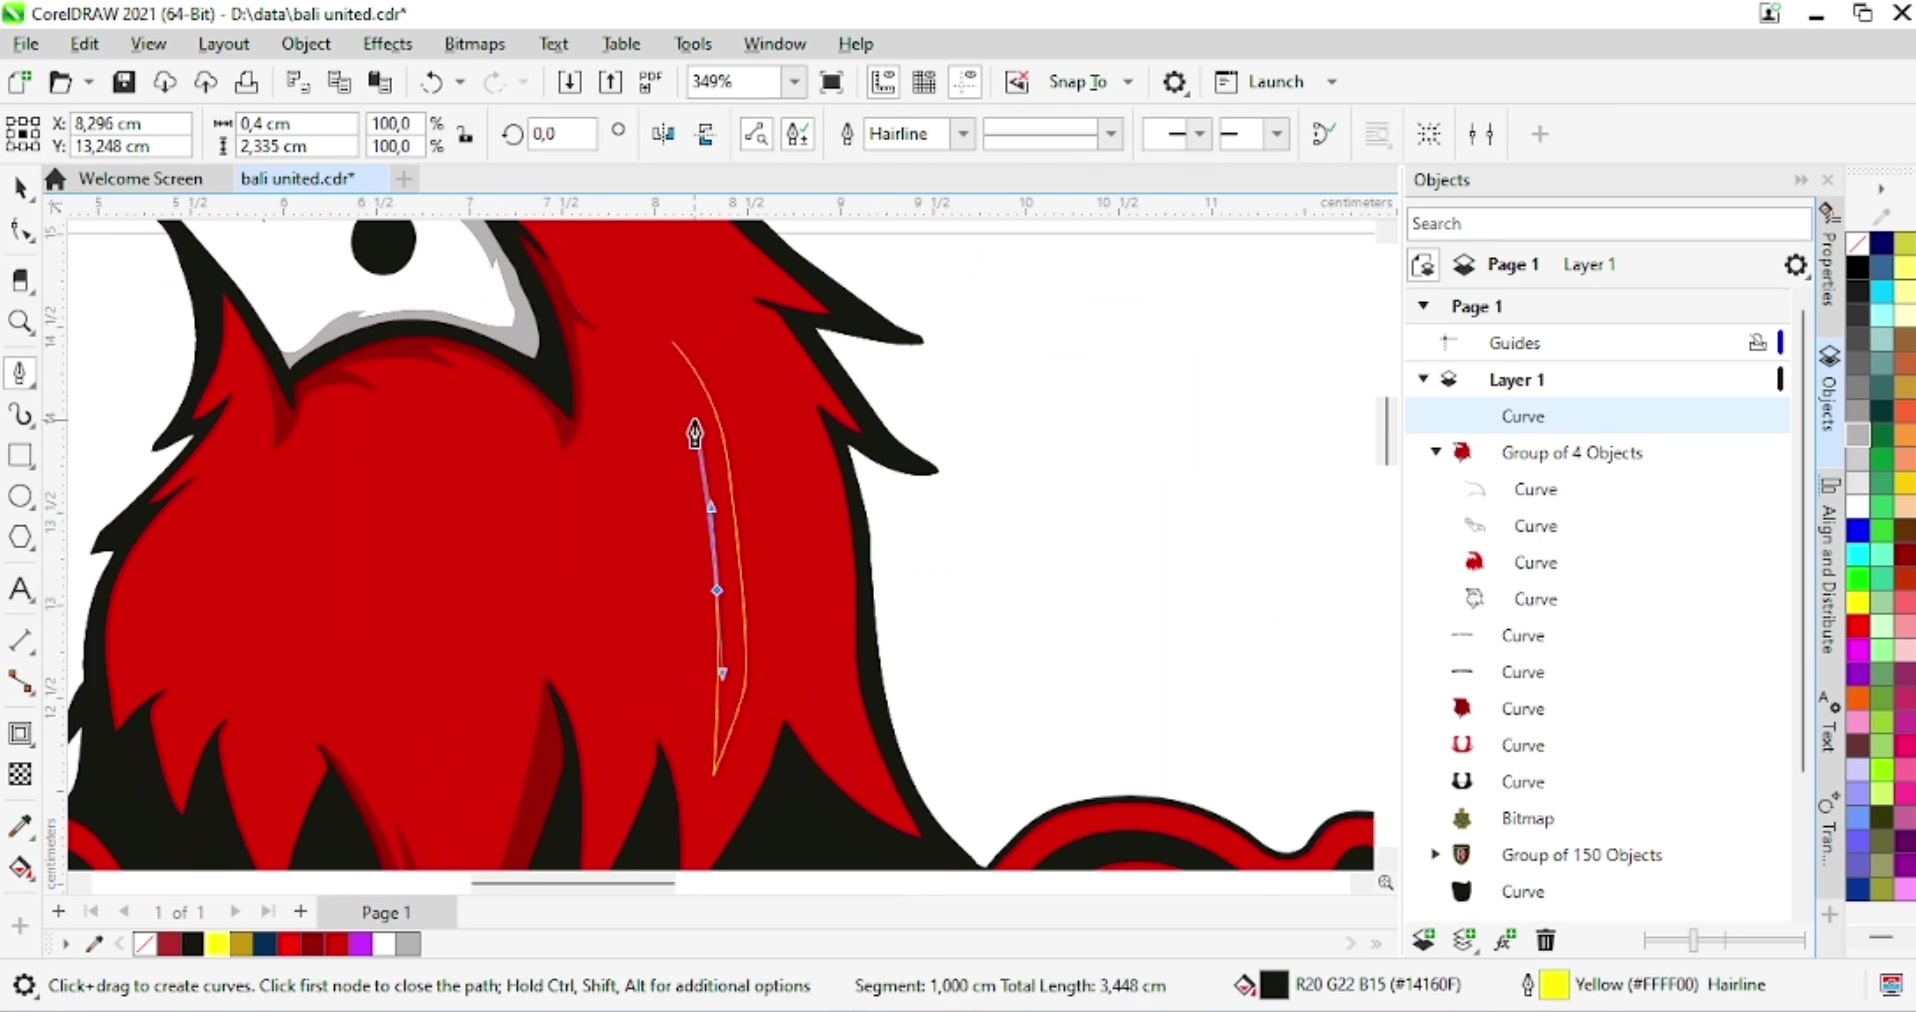Switch to Welcome Screen tab
Viewport: 1916px width, 1012px height.
click(x=140, y=179)
